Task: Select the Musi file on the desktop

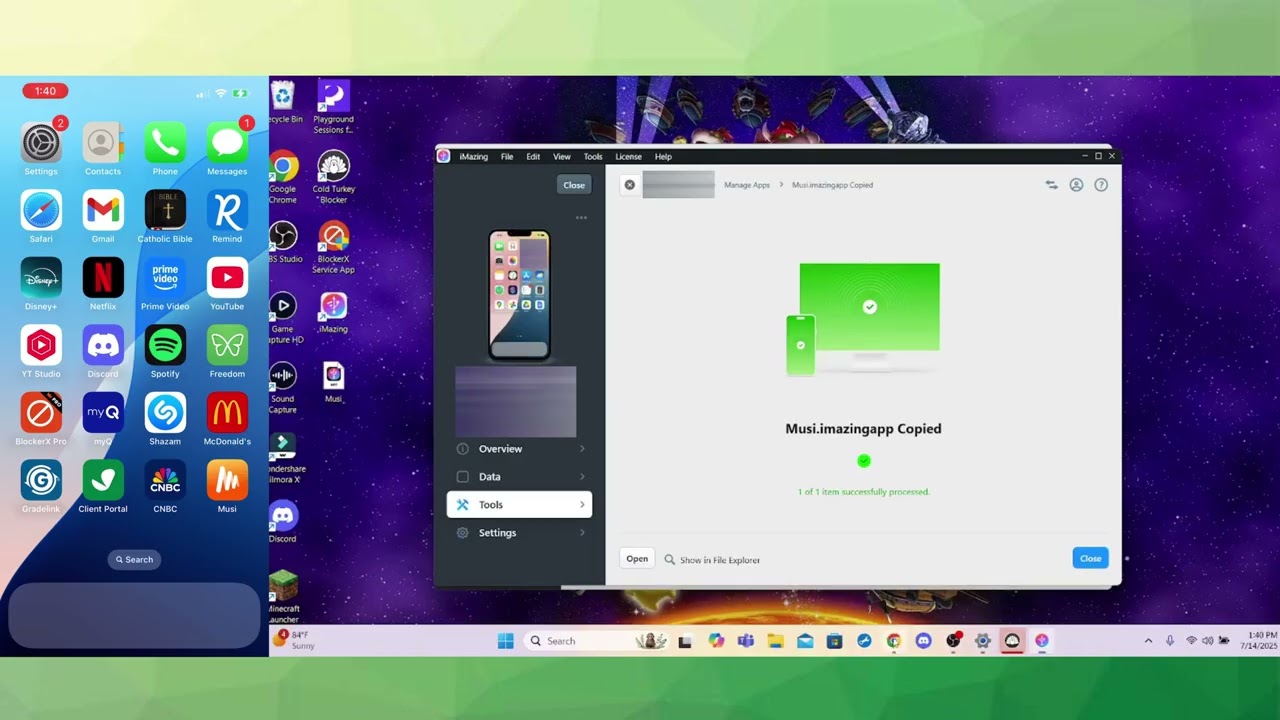Action: click(x=333, y=383)
